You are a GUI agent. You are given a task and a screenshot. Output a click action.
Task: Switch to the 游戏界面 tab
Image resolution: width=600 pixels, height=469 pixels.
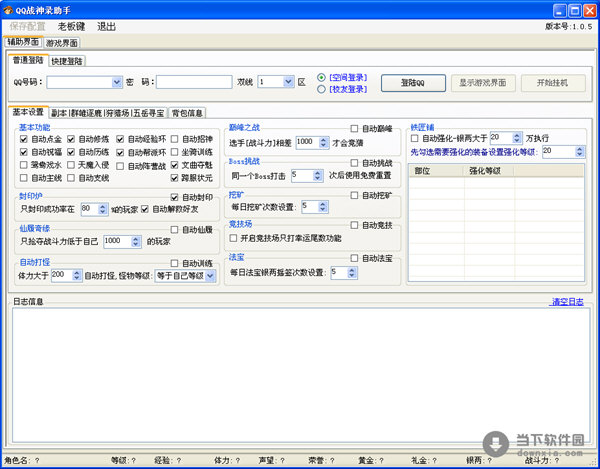(x=62, y=43)
